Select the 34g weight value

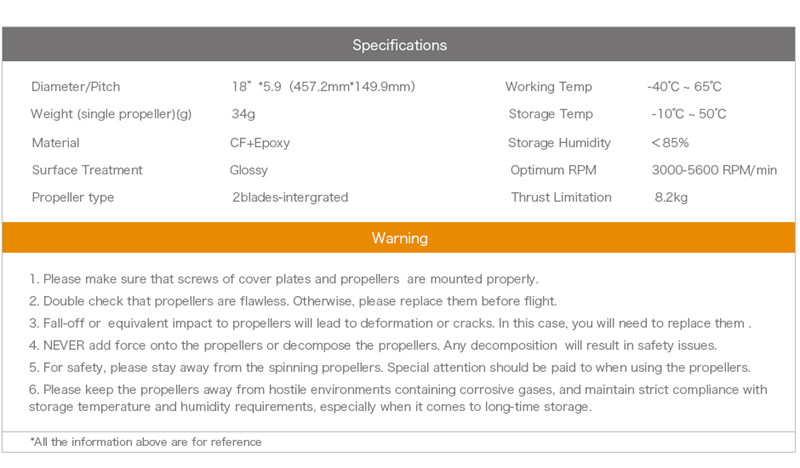tap(242, 114)
